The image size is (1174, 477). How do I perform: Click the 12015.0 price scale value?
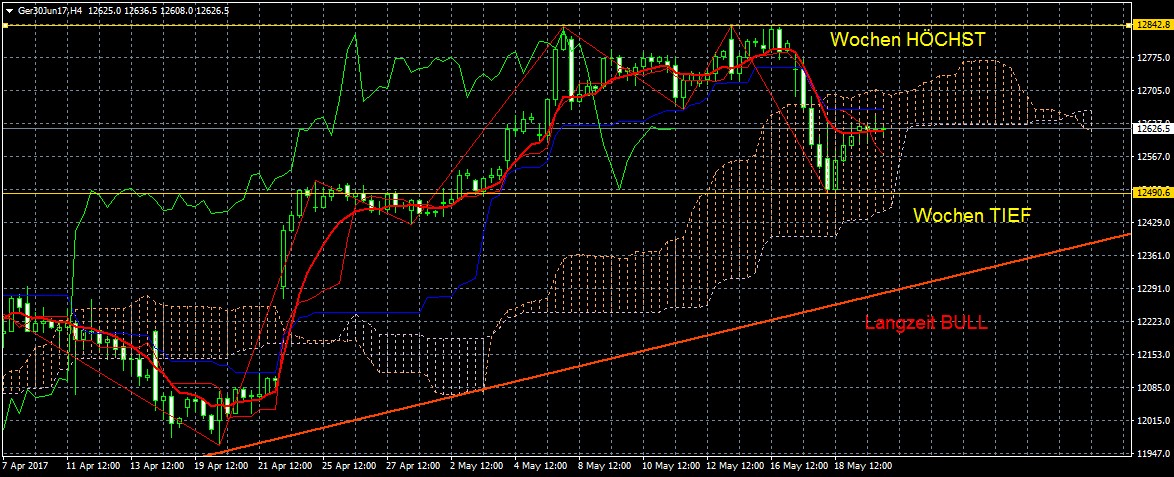click(x=1153, y=420)
